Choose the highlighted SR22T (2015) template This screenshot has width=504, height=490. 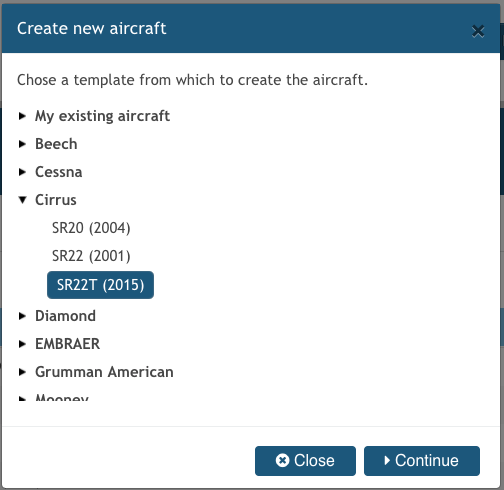click(100, 285)
